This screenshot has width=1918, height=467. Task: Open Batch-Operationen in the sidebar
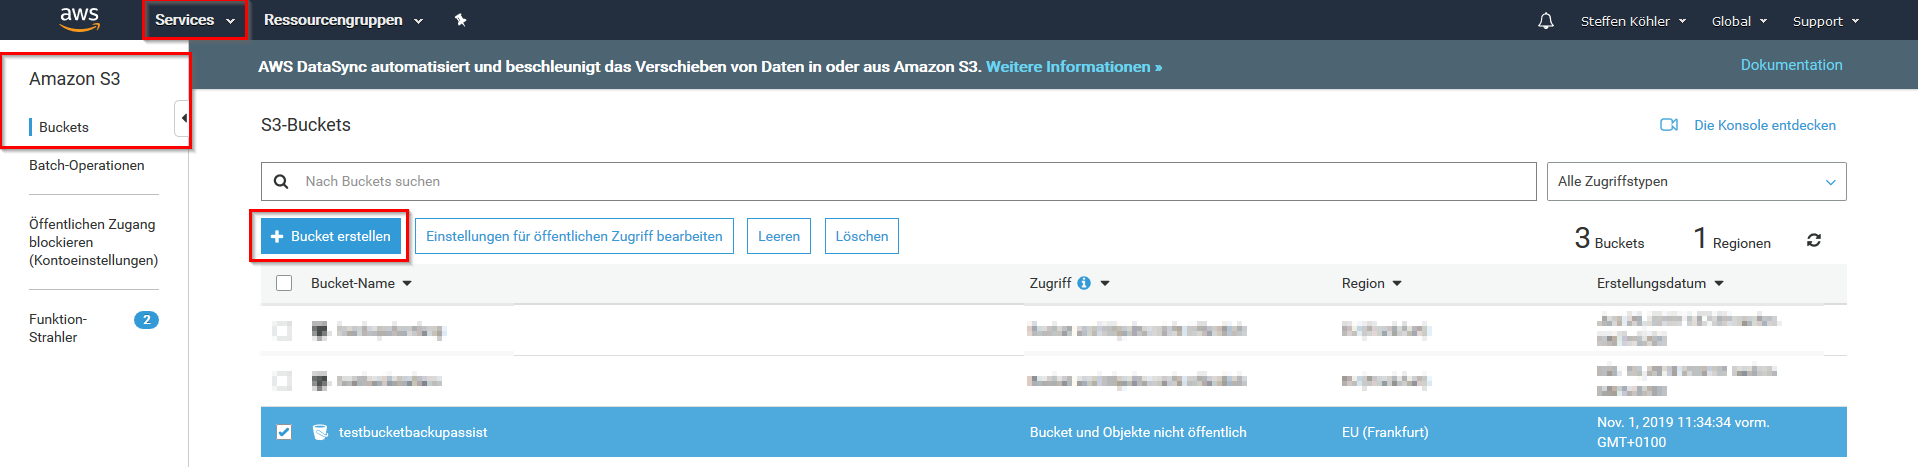(x=87, y=165)
